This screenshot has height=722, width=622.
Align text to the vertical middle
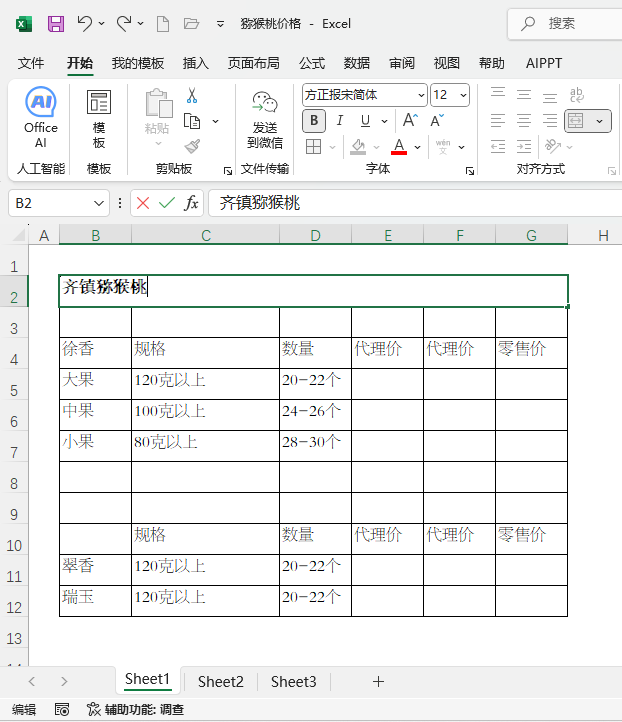[524, 94]
